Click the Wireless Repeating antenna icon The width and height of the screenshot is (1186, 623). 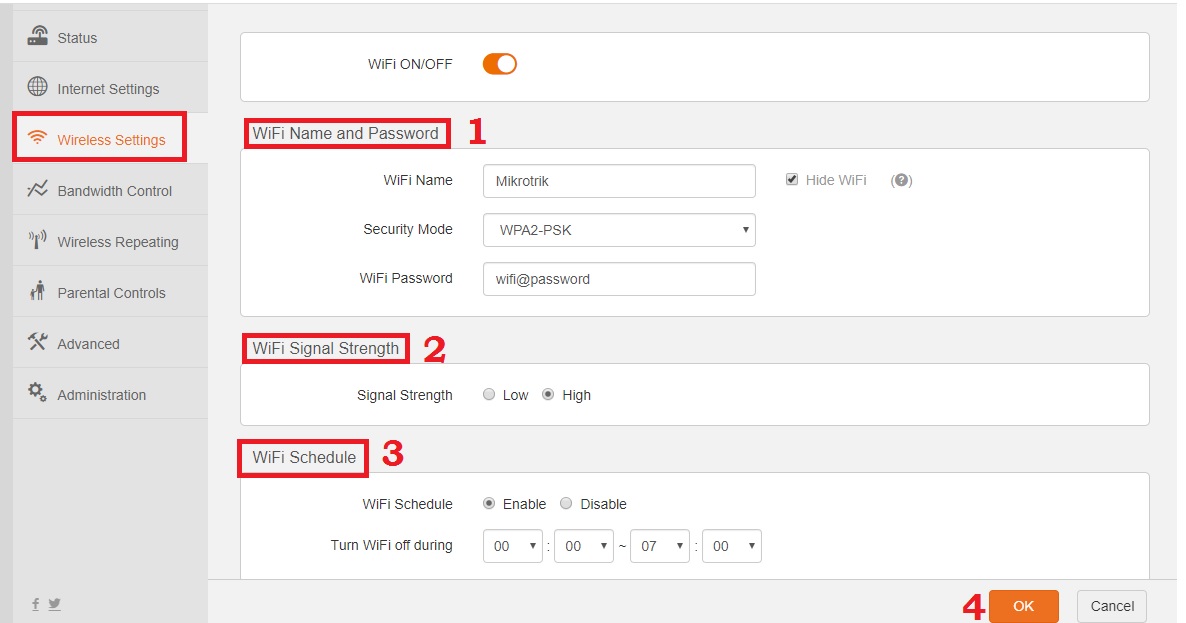tap(37, 240)
